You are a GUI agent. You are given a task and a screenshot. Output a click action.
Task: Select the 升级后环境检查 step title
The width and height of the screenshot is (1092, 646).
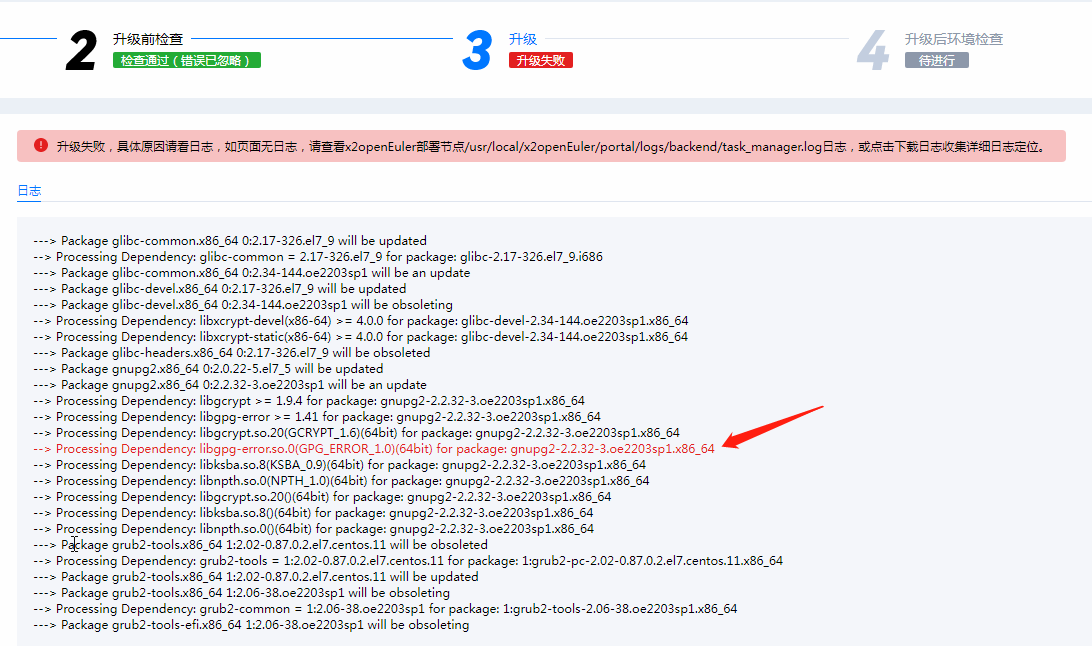tap(953, 39)
